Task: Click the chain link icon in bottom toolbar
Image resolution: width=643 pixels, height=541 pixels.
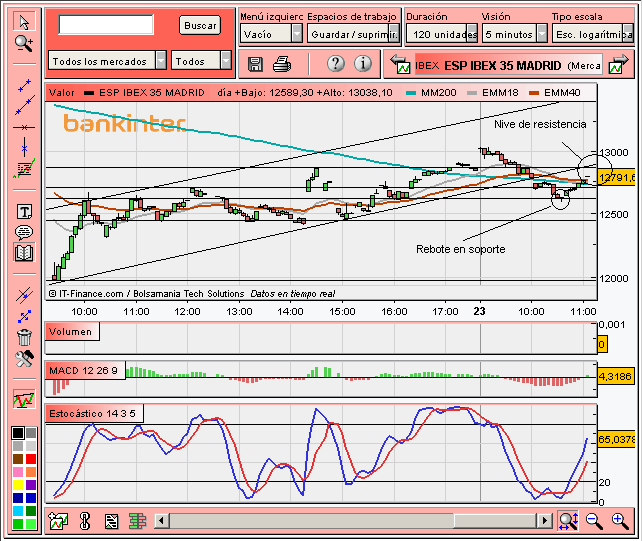Action: [x=85, y=521]
